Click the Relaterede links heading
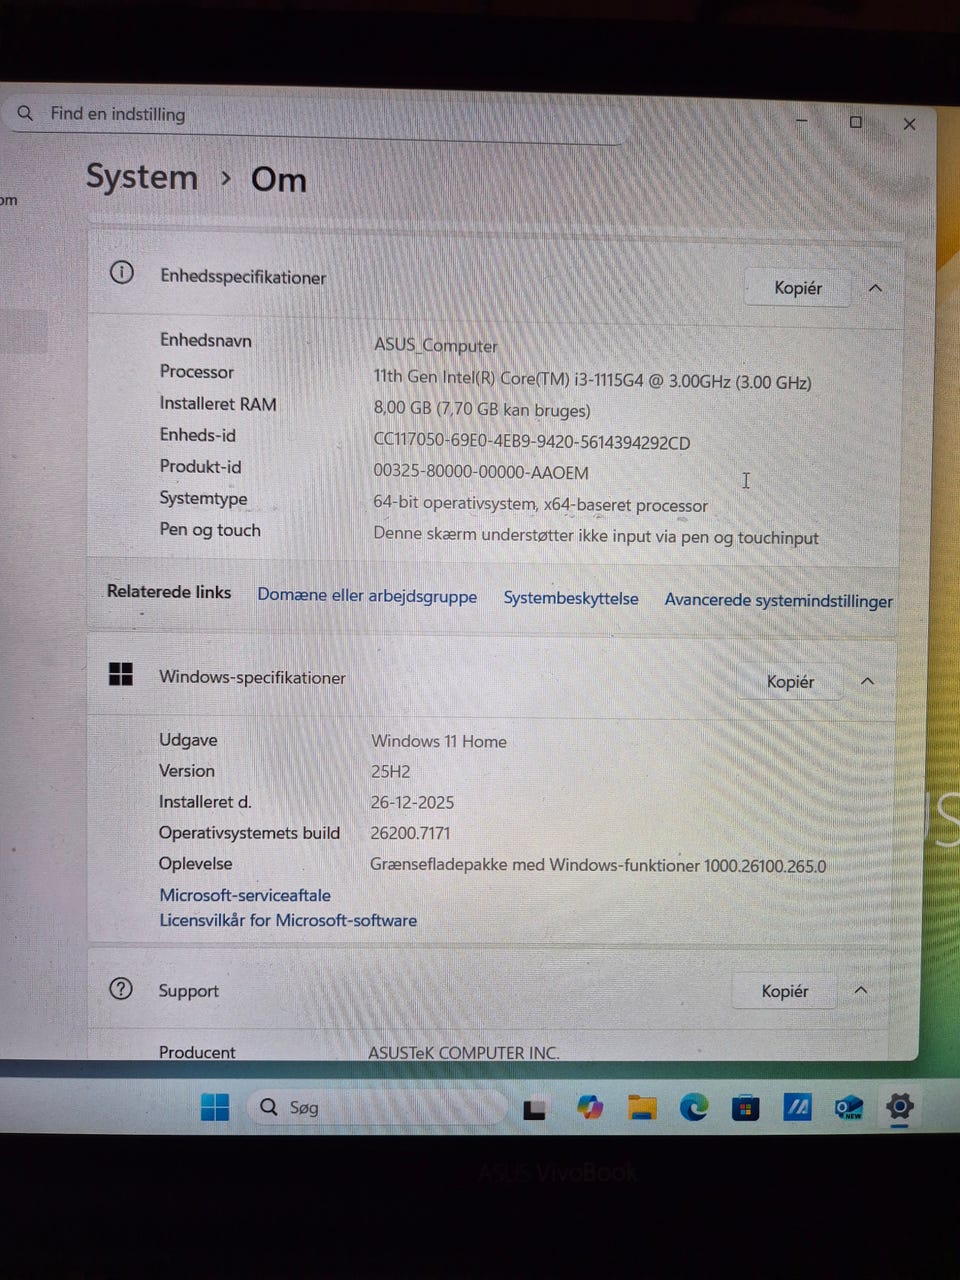 (169, 592)
